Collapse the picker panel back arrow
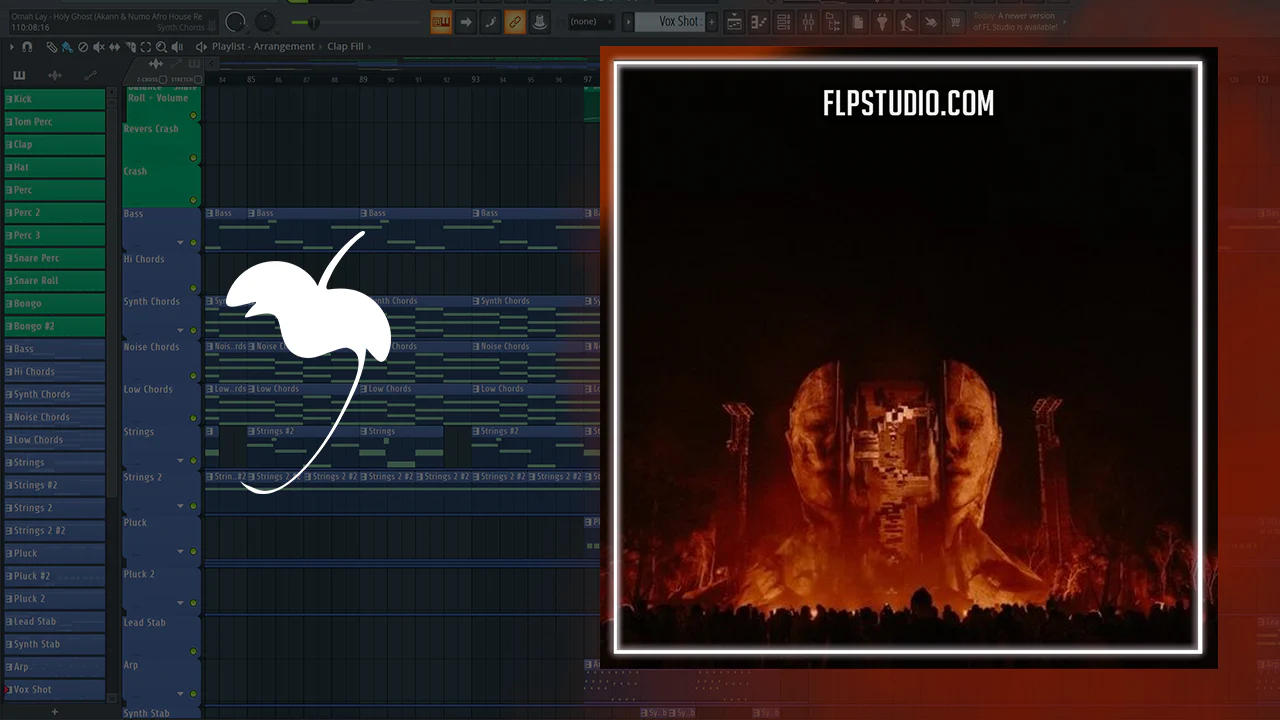Screen dimensions: 1280x720 click(x=211, y=63)
